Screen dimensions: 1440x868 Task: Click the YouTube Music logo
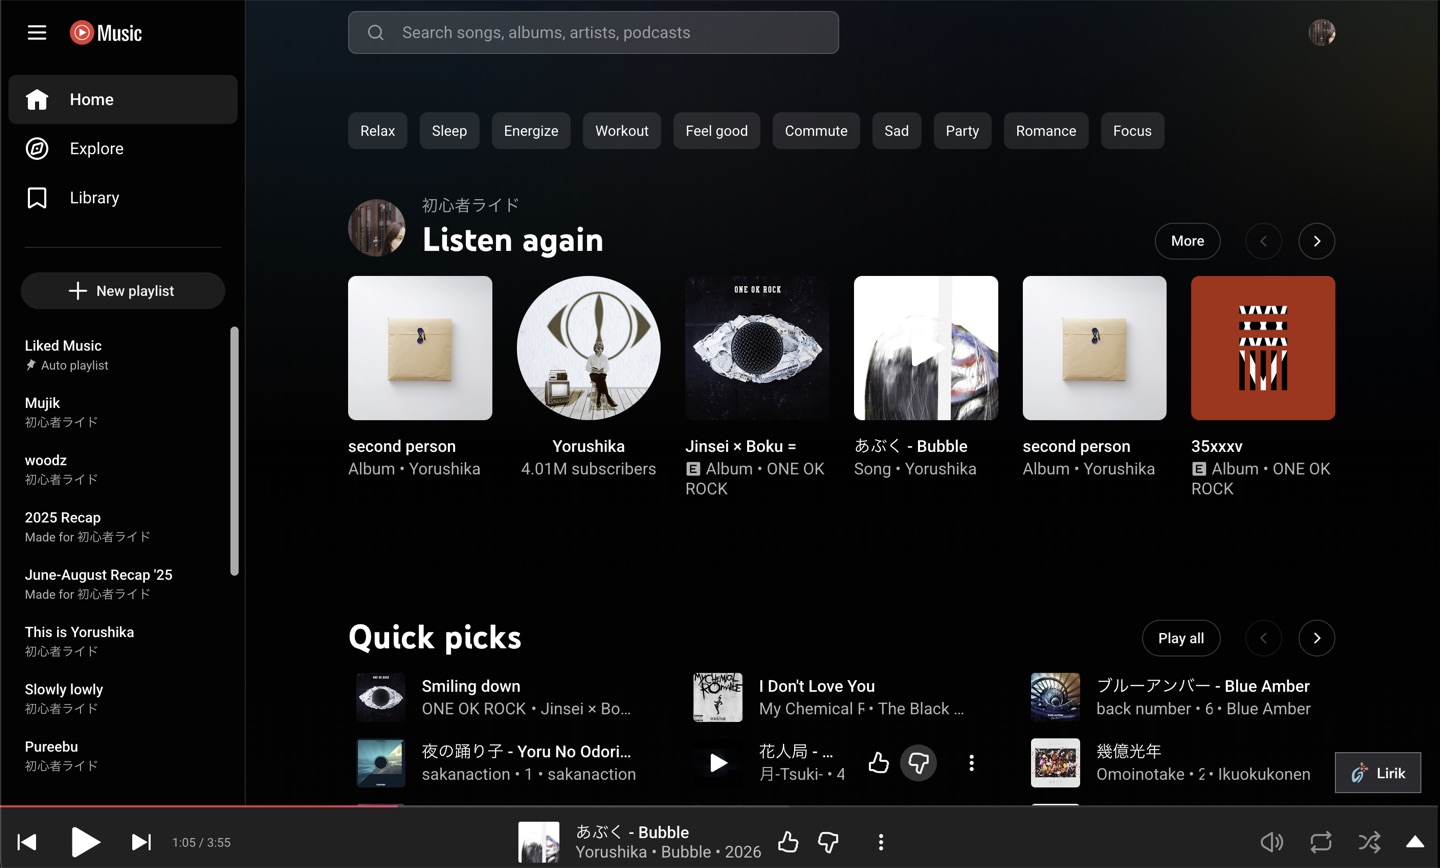106,33
